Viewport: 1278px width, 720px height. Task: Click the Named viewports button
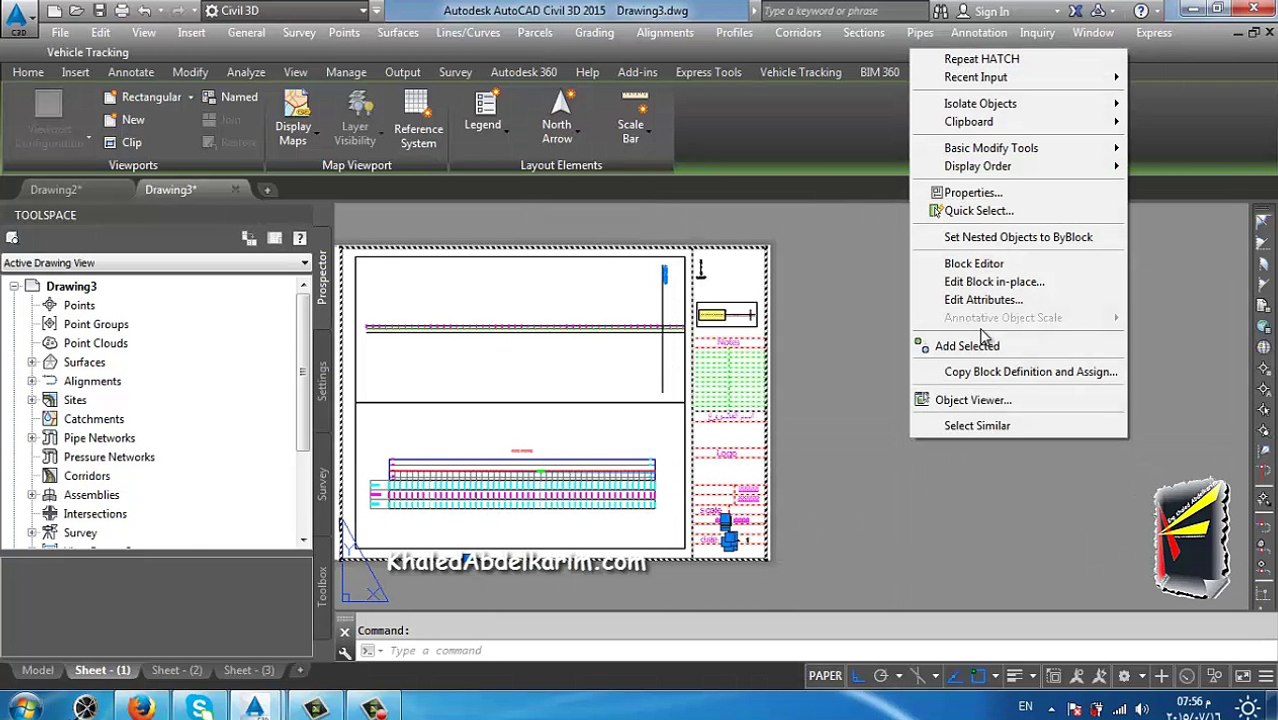click(x=230, y=98)
